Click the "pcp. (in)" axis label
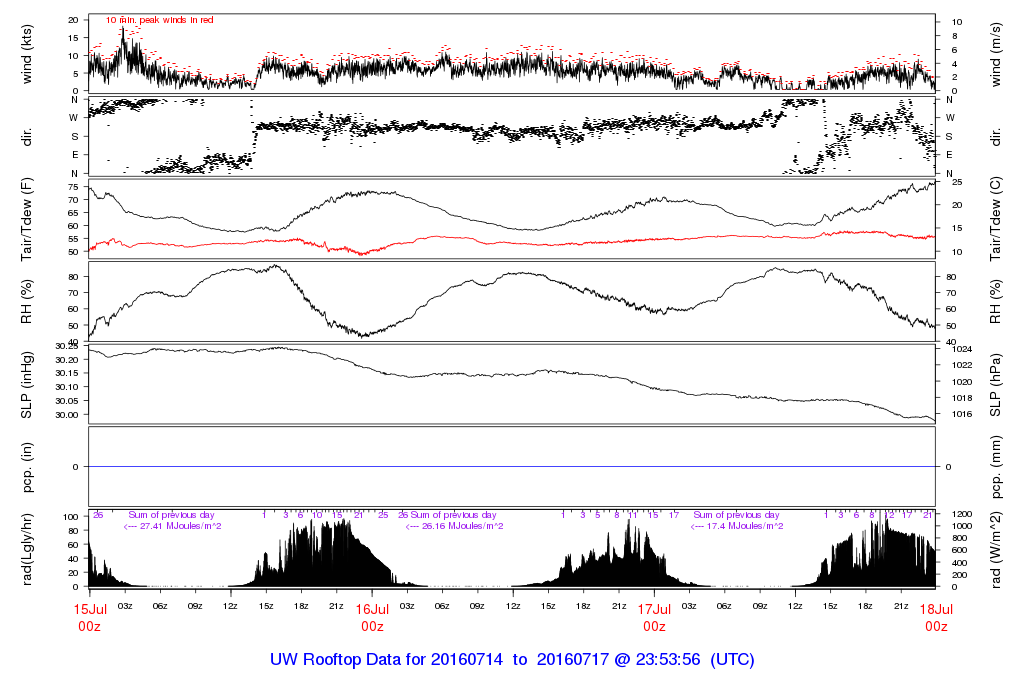 point(27,467)
